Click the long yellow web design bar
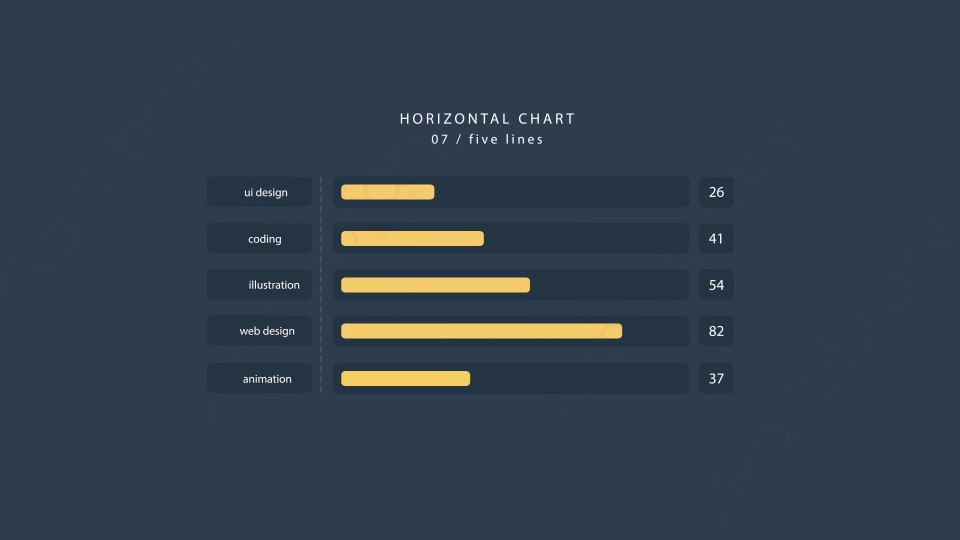 pyautogui.click(x=481, y=331)
